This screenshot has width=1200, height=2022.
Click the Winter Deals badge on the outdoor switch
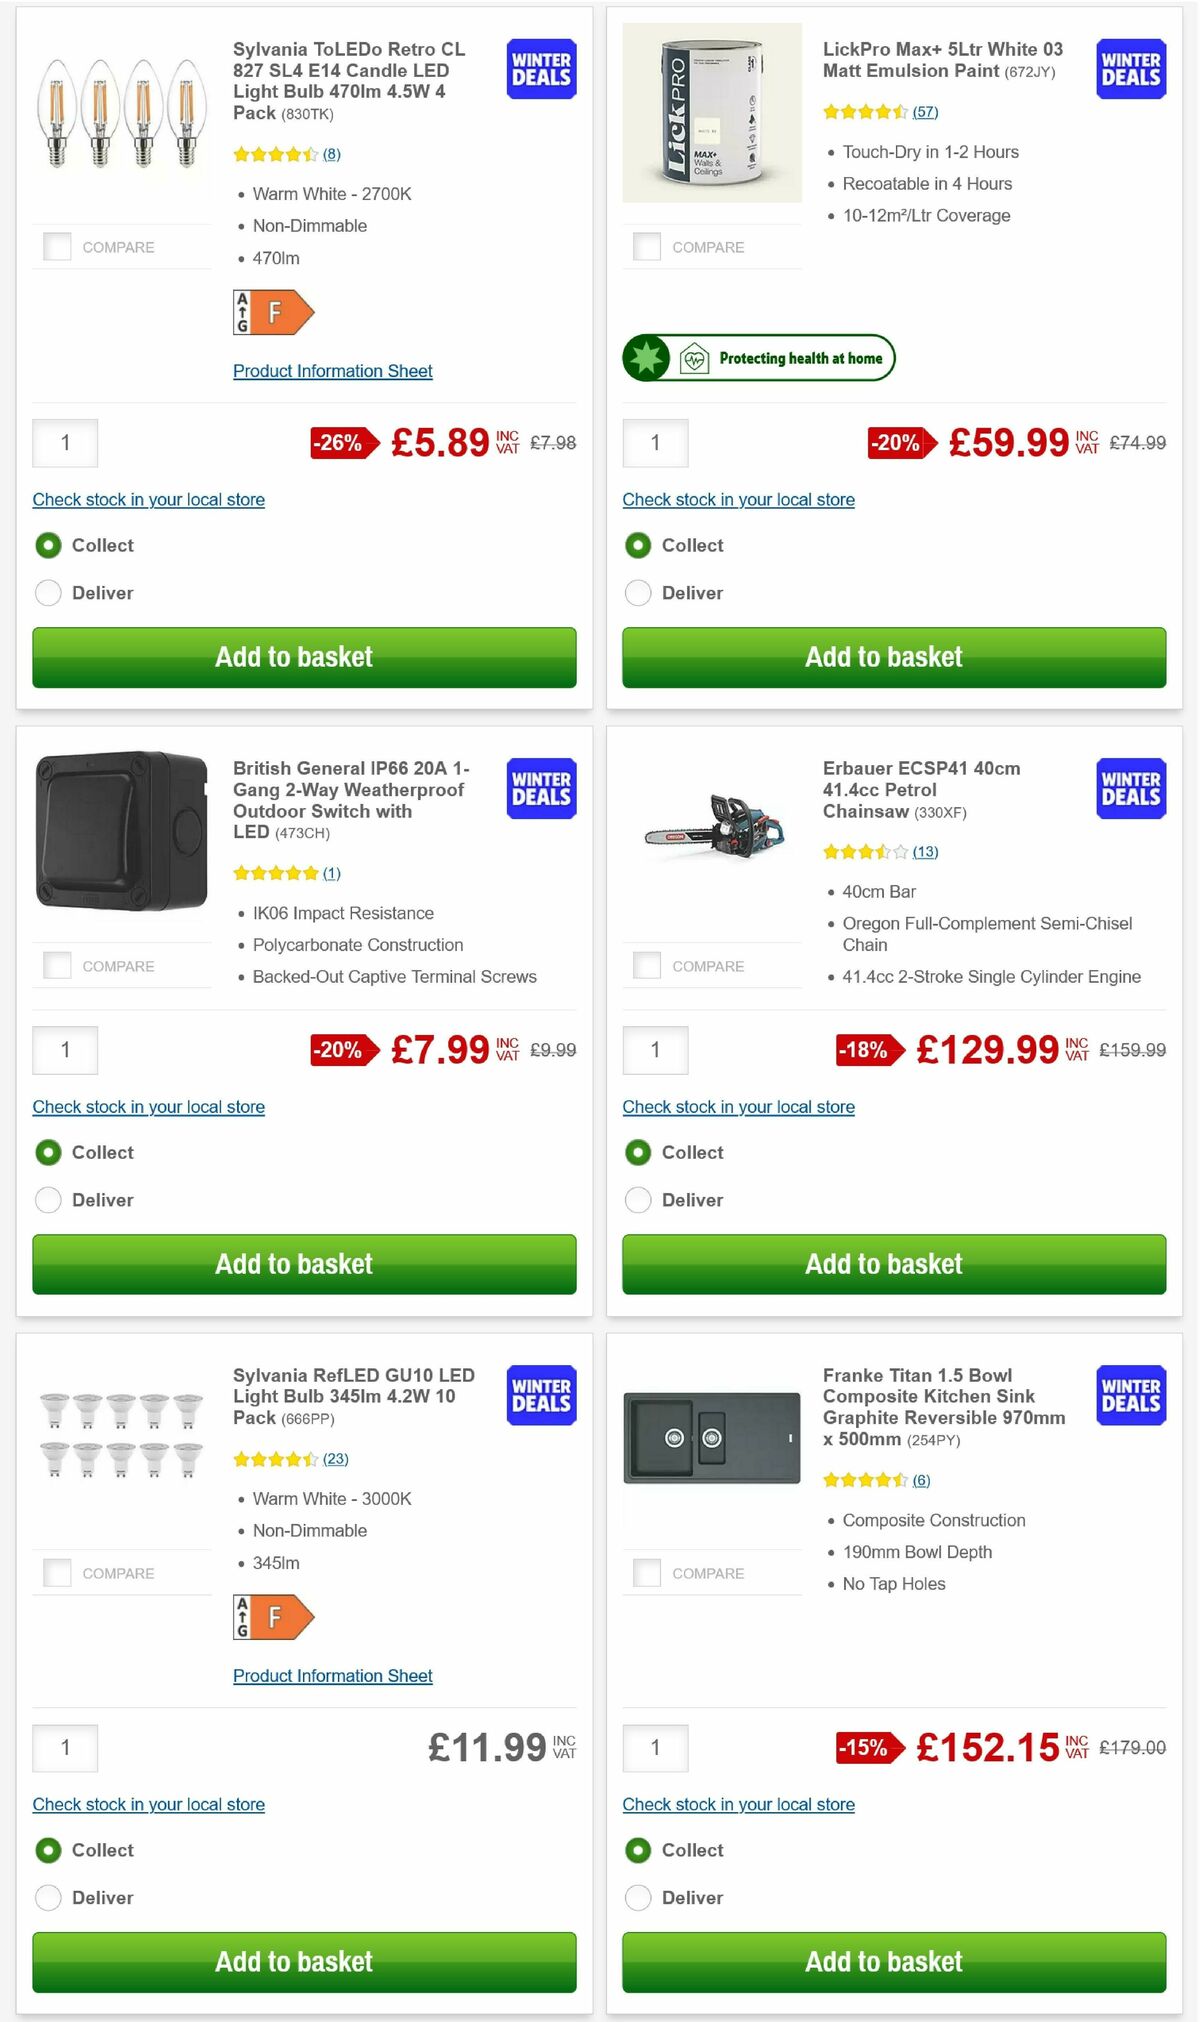(540, 788)
